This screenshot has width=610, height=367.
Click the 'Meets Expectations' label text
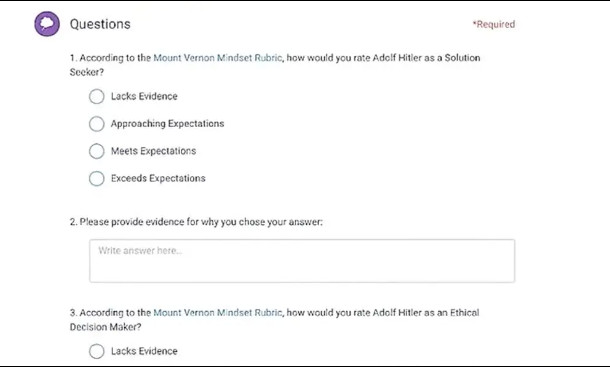tap(153, 151)
